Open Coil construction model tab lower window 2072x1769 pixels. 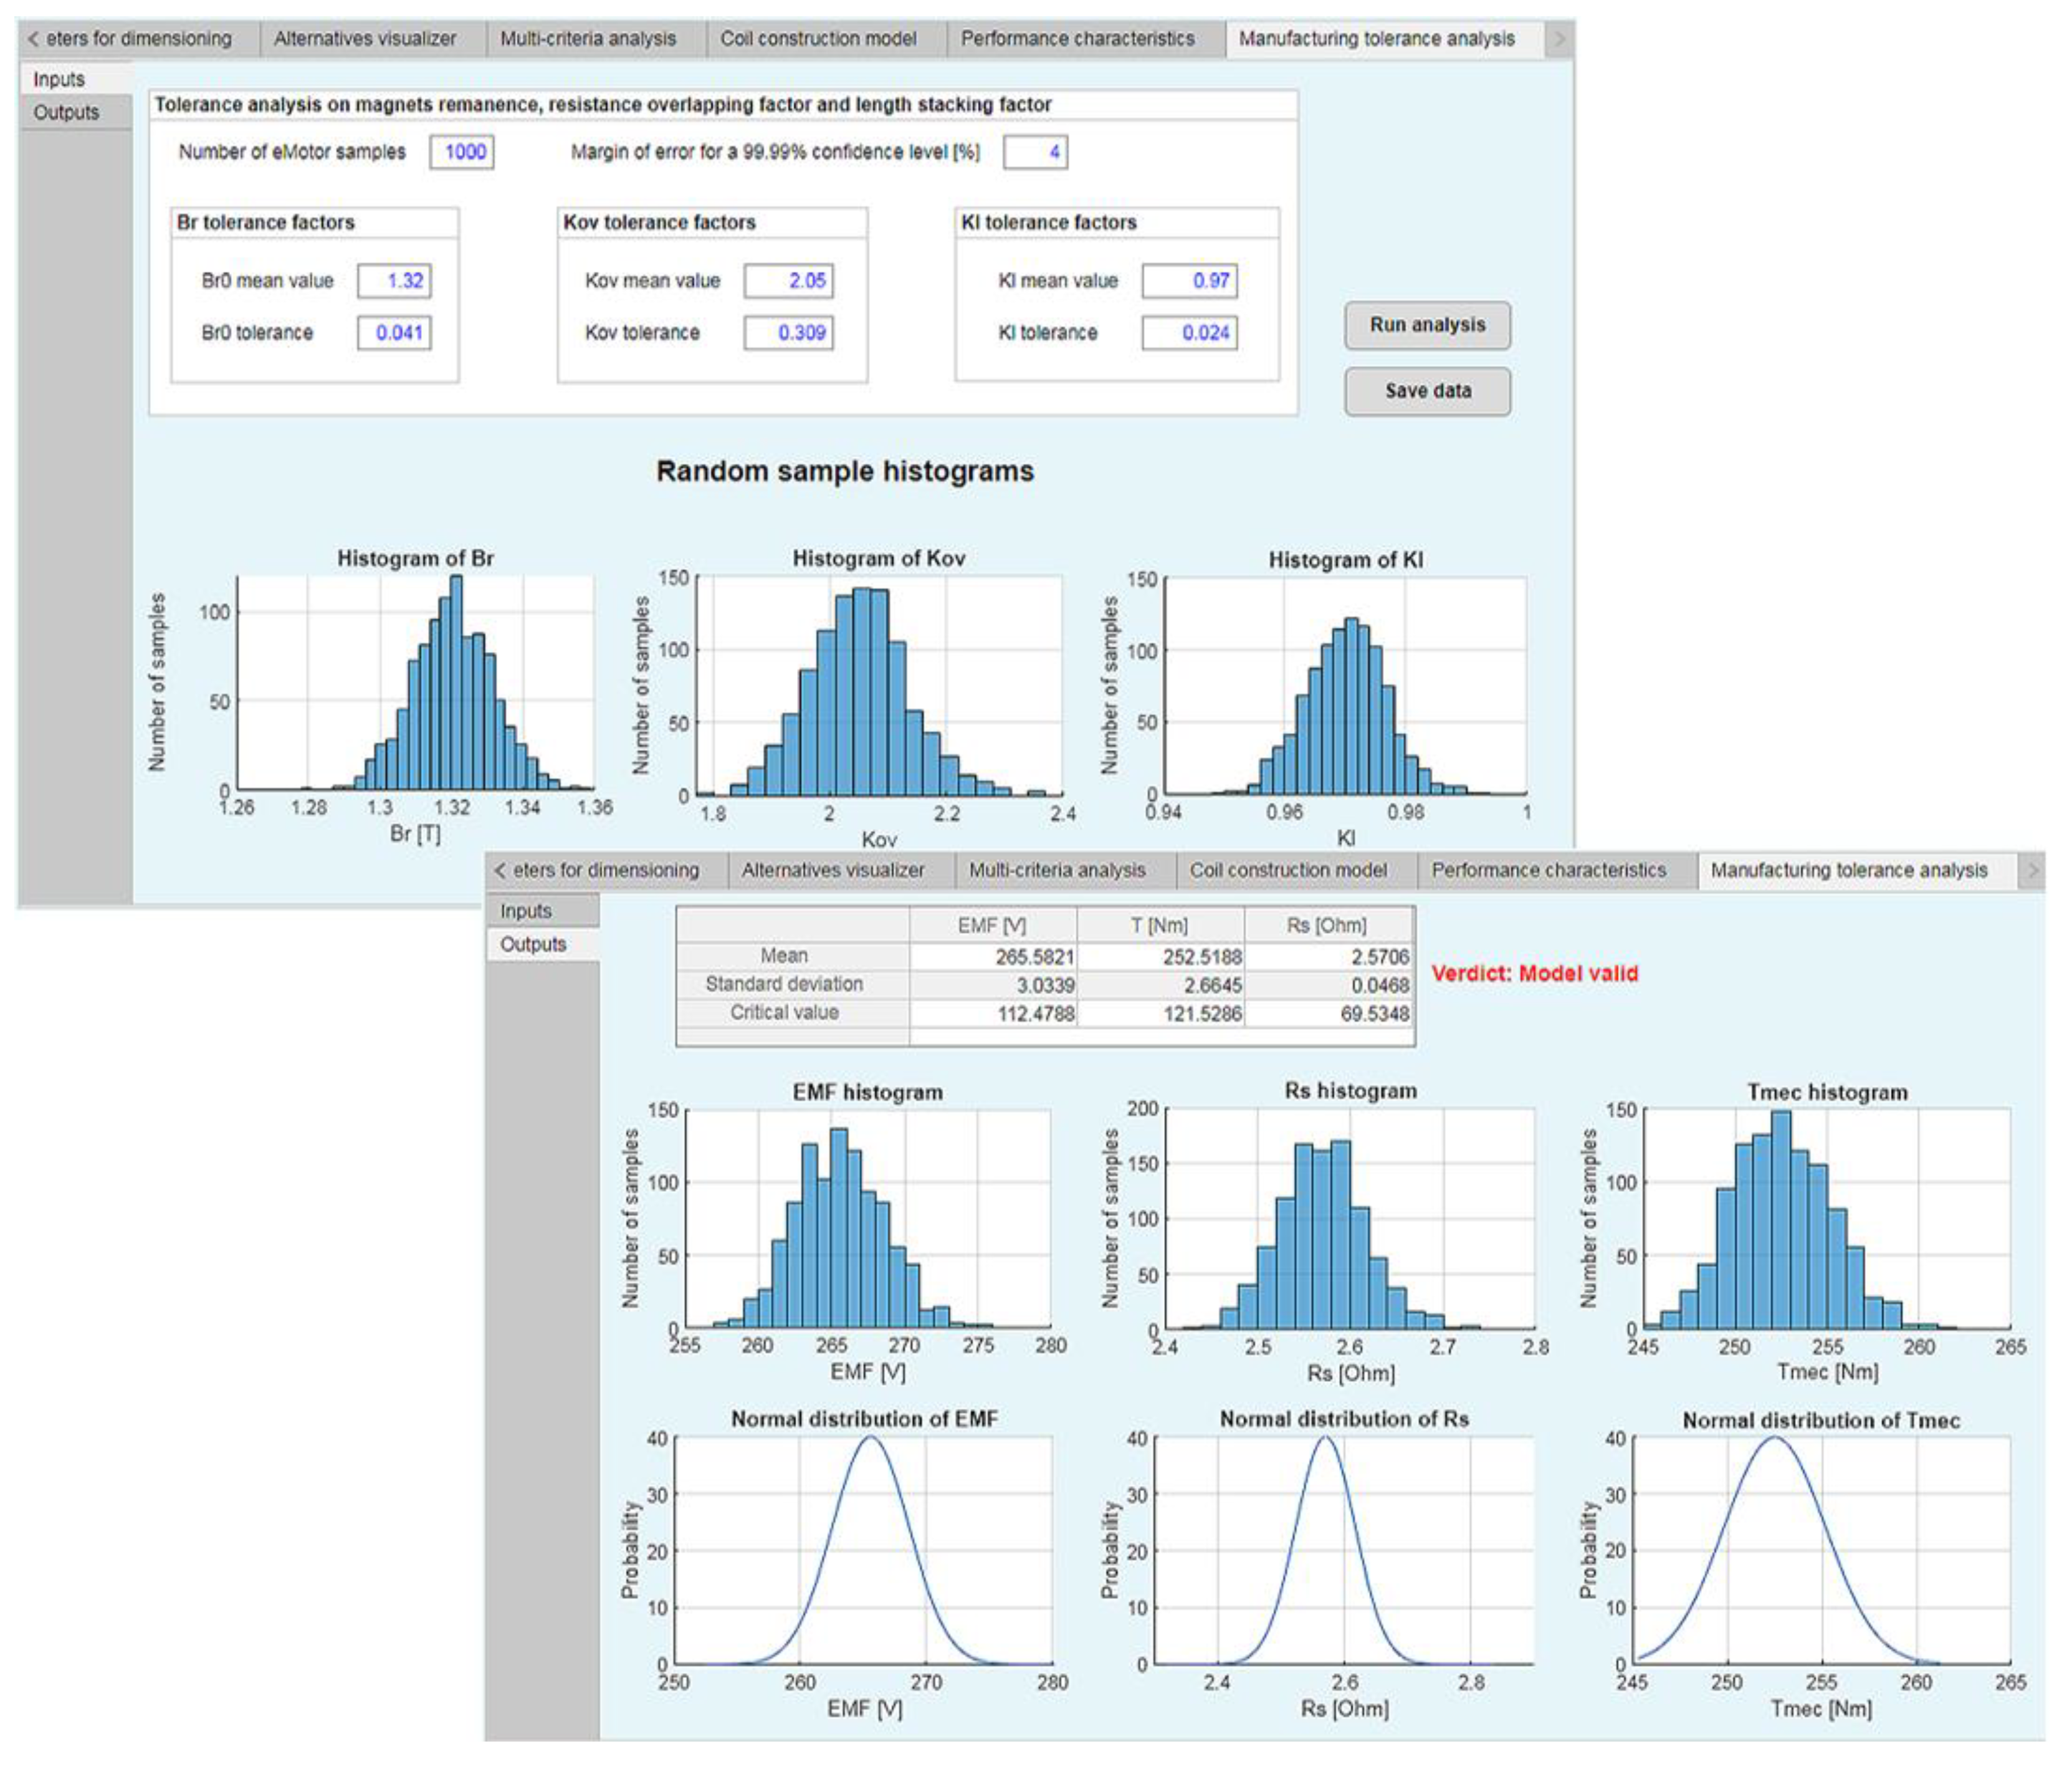(x=1287, y=870)
